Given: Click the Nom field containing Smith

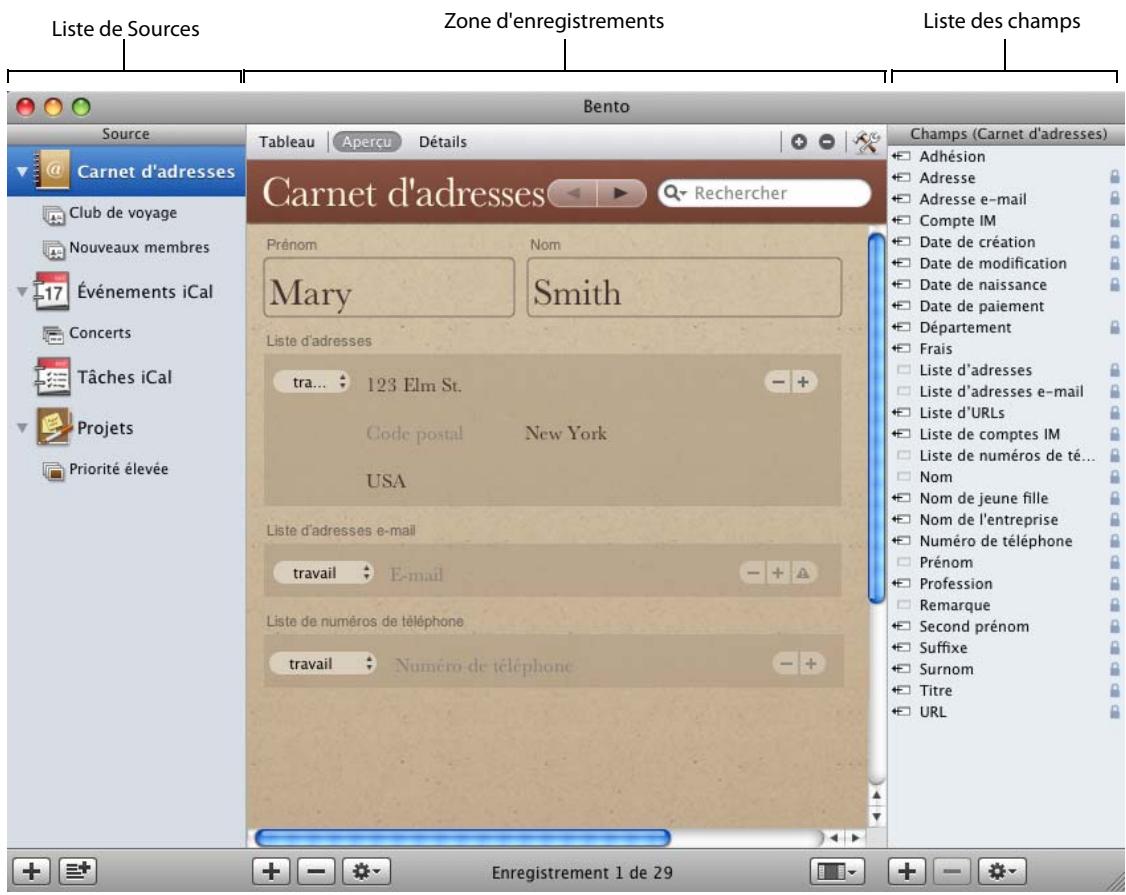Looking at the screenshot, I should (x=684, y=287).
